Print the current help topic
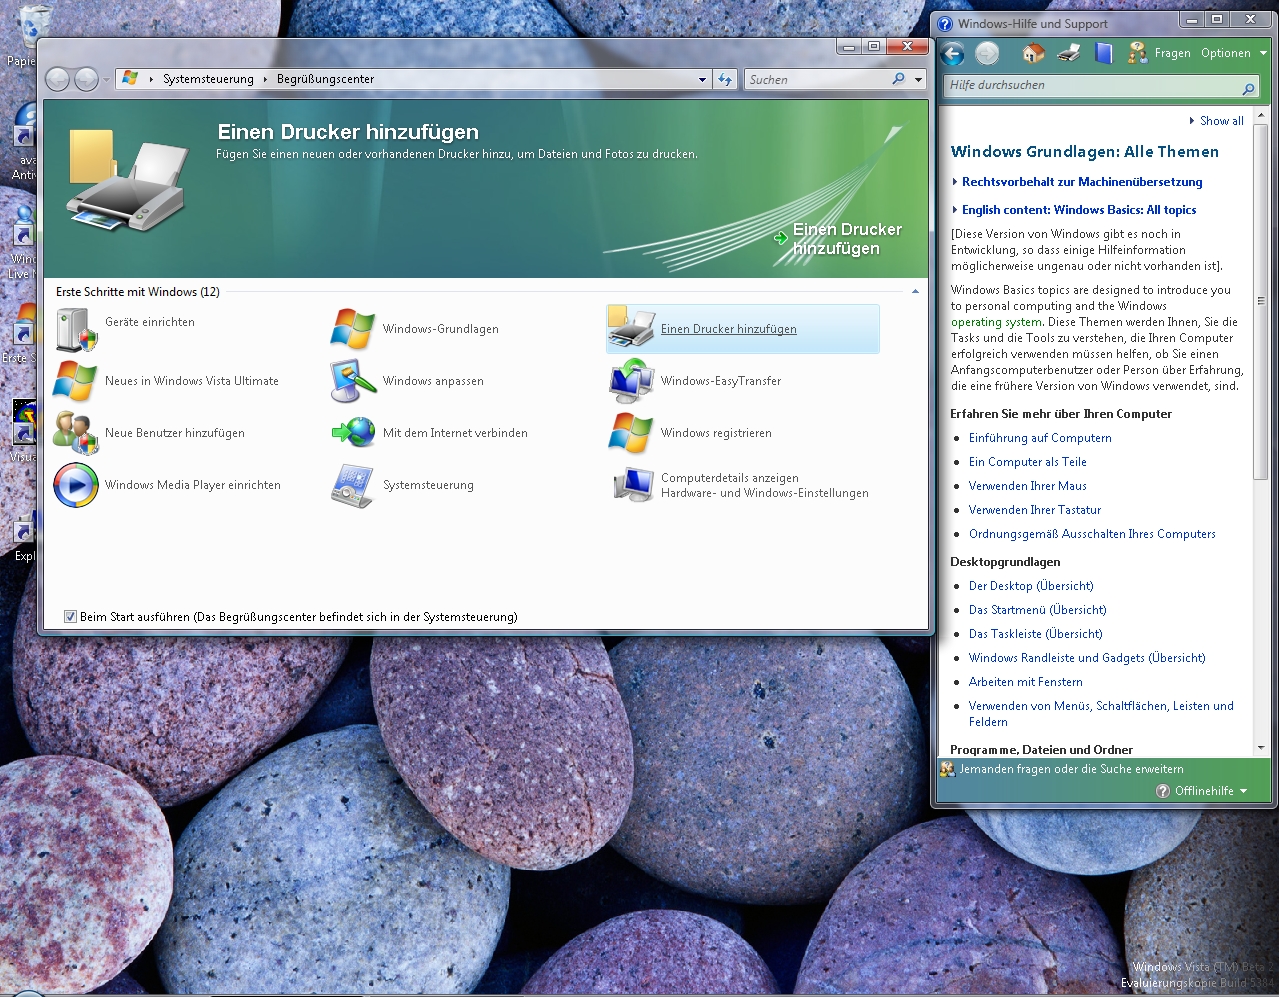Screen dimensions: 1279x997 pos(1069,53)
